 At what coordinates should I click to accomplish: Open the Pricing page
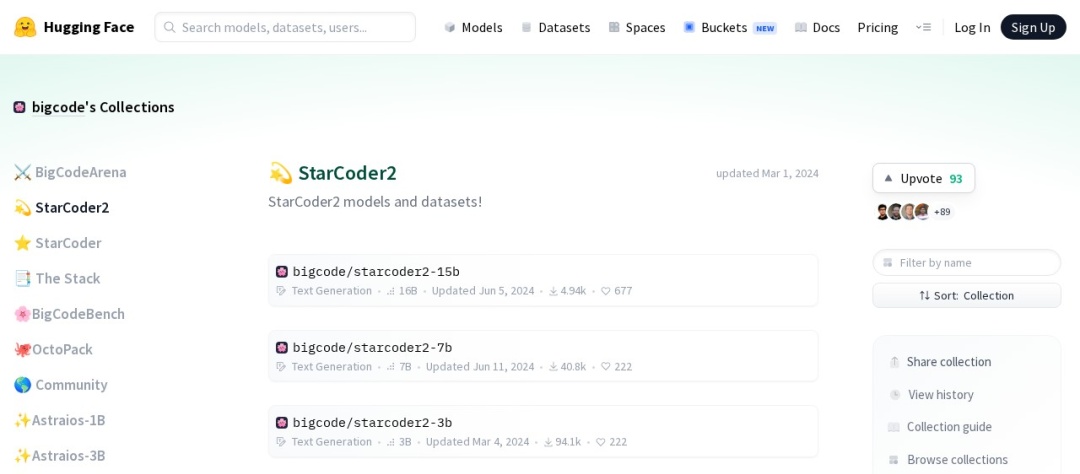878,28
